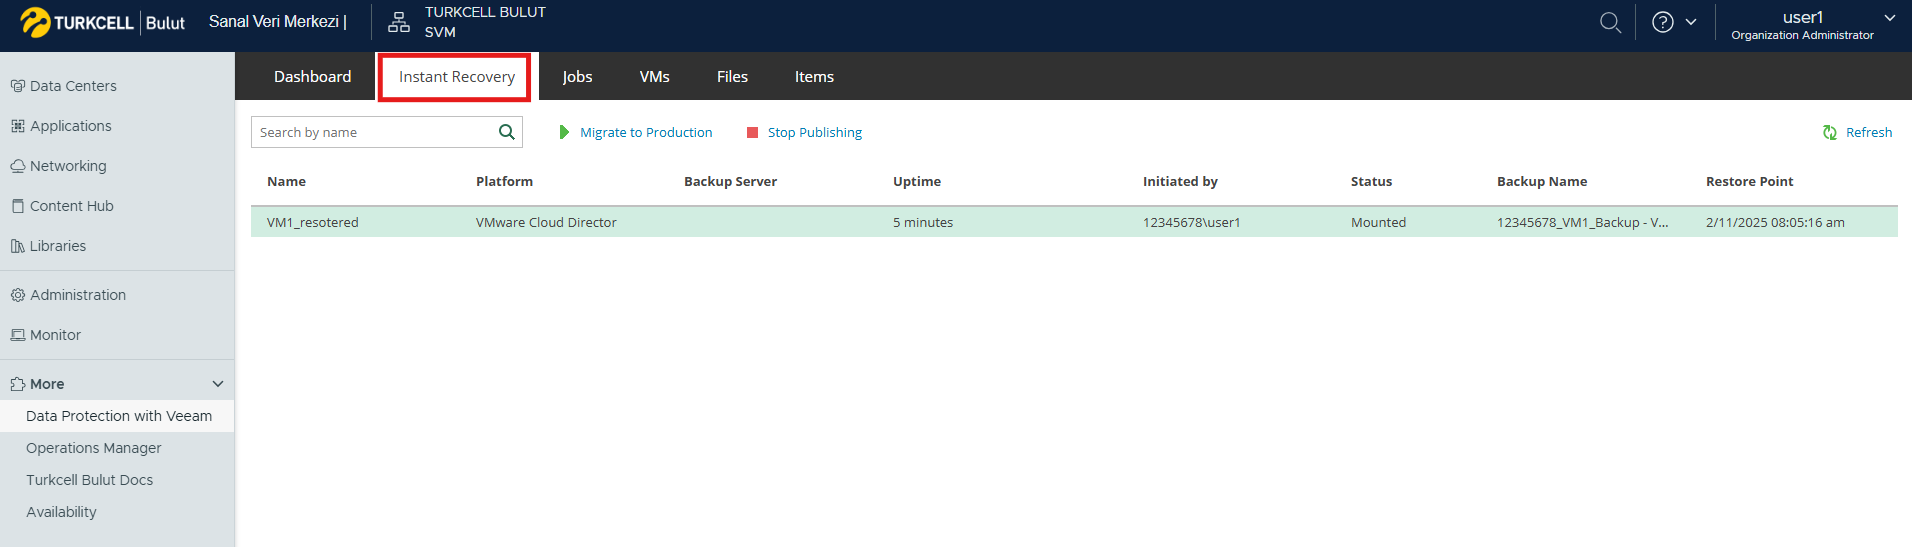Screen dimensions: 1912x547
Task: Click the Mounted status cell
Action: pyautogui.click(x=1378, y=222)
